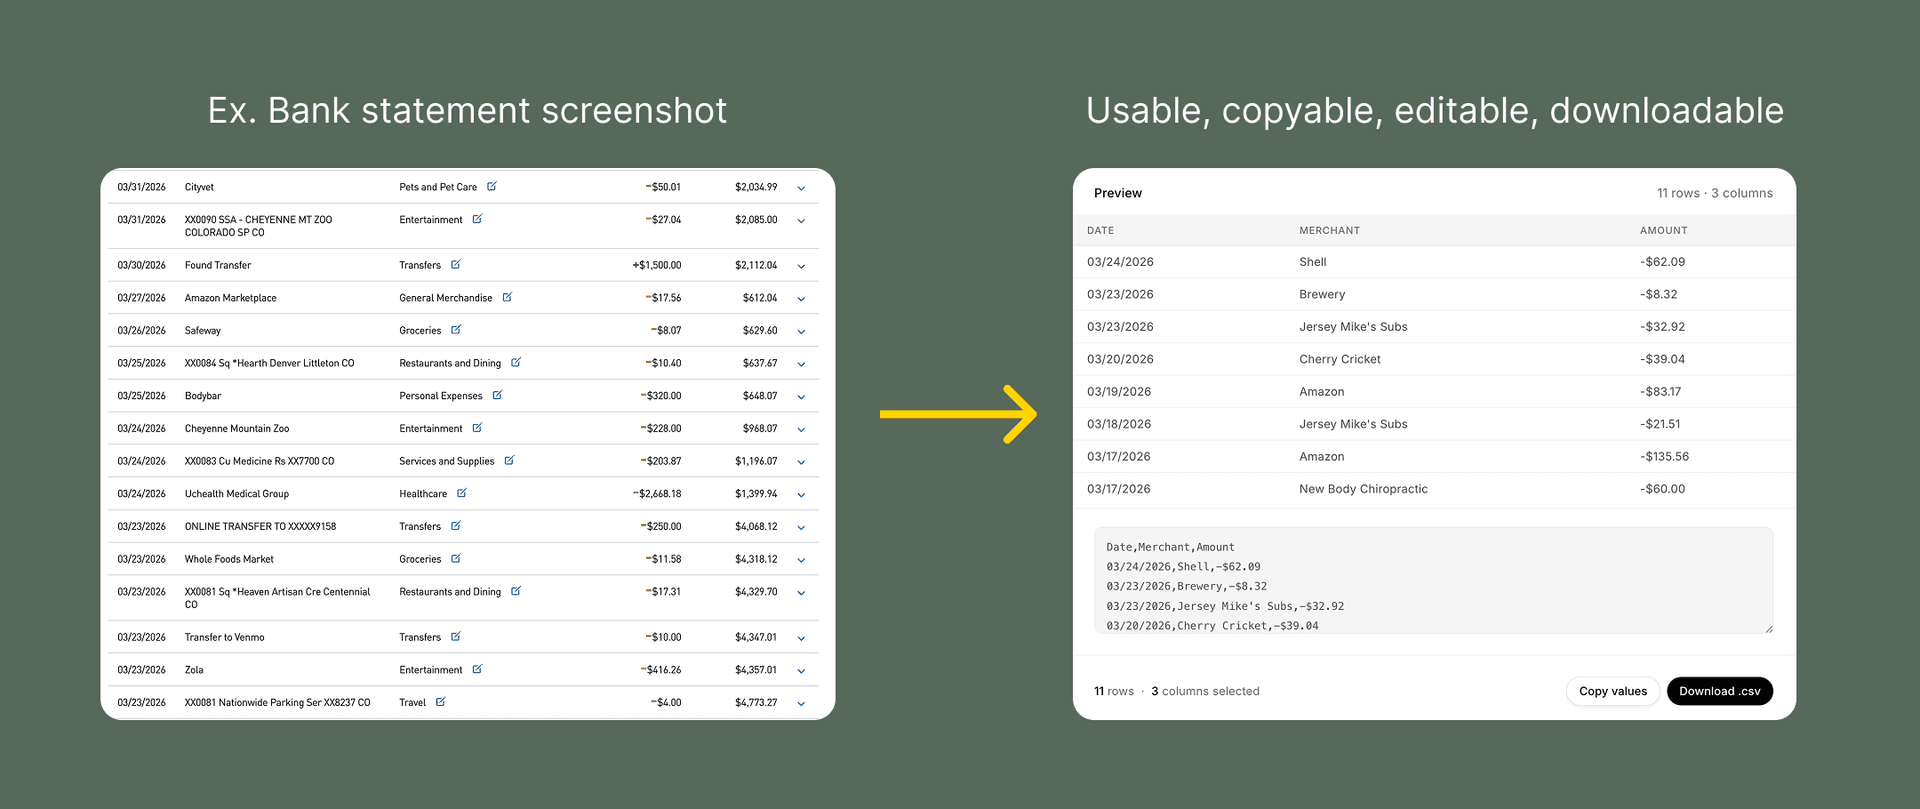This screenshot has height=809, width=1920.
Task: Edit category icon for Cheyenne Mountain Zoo row
Action: pos(477,427)
